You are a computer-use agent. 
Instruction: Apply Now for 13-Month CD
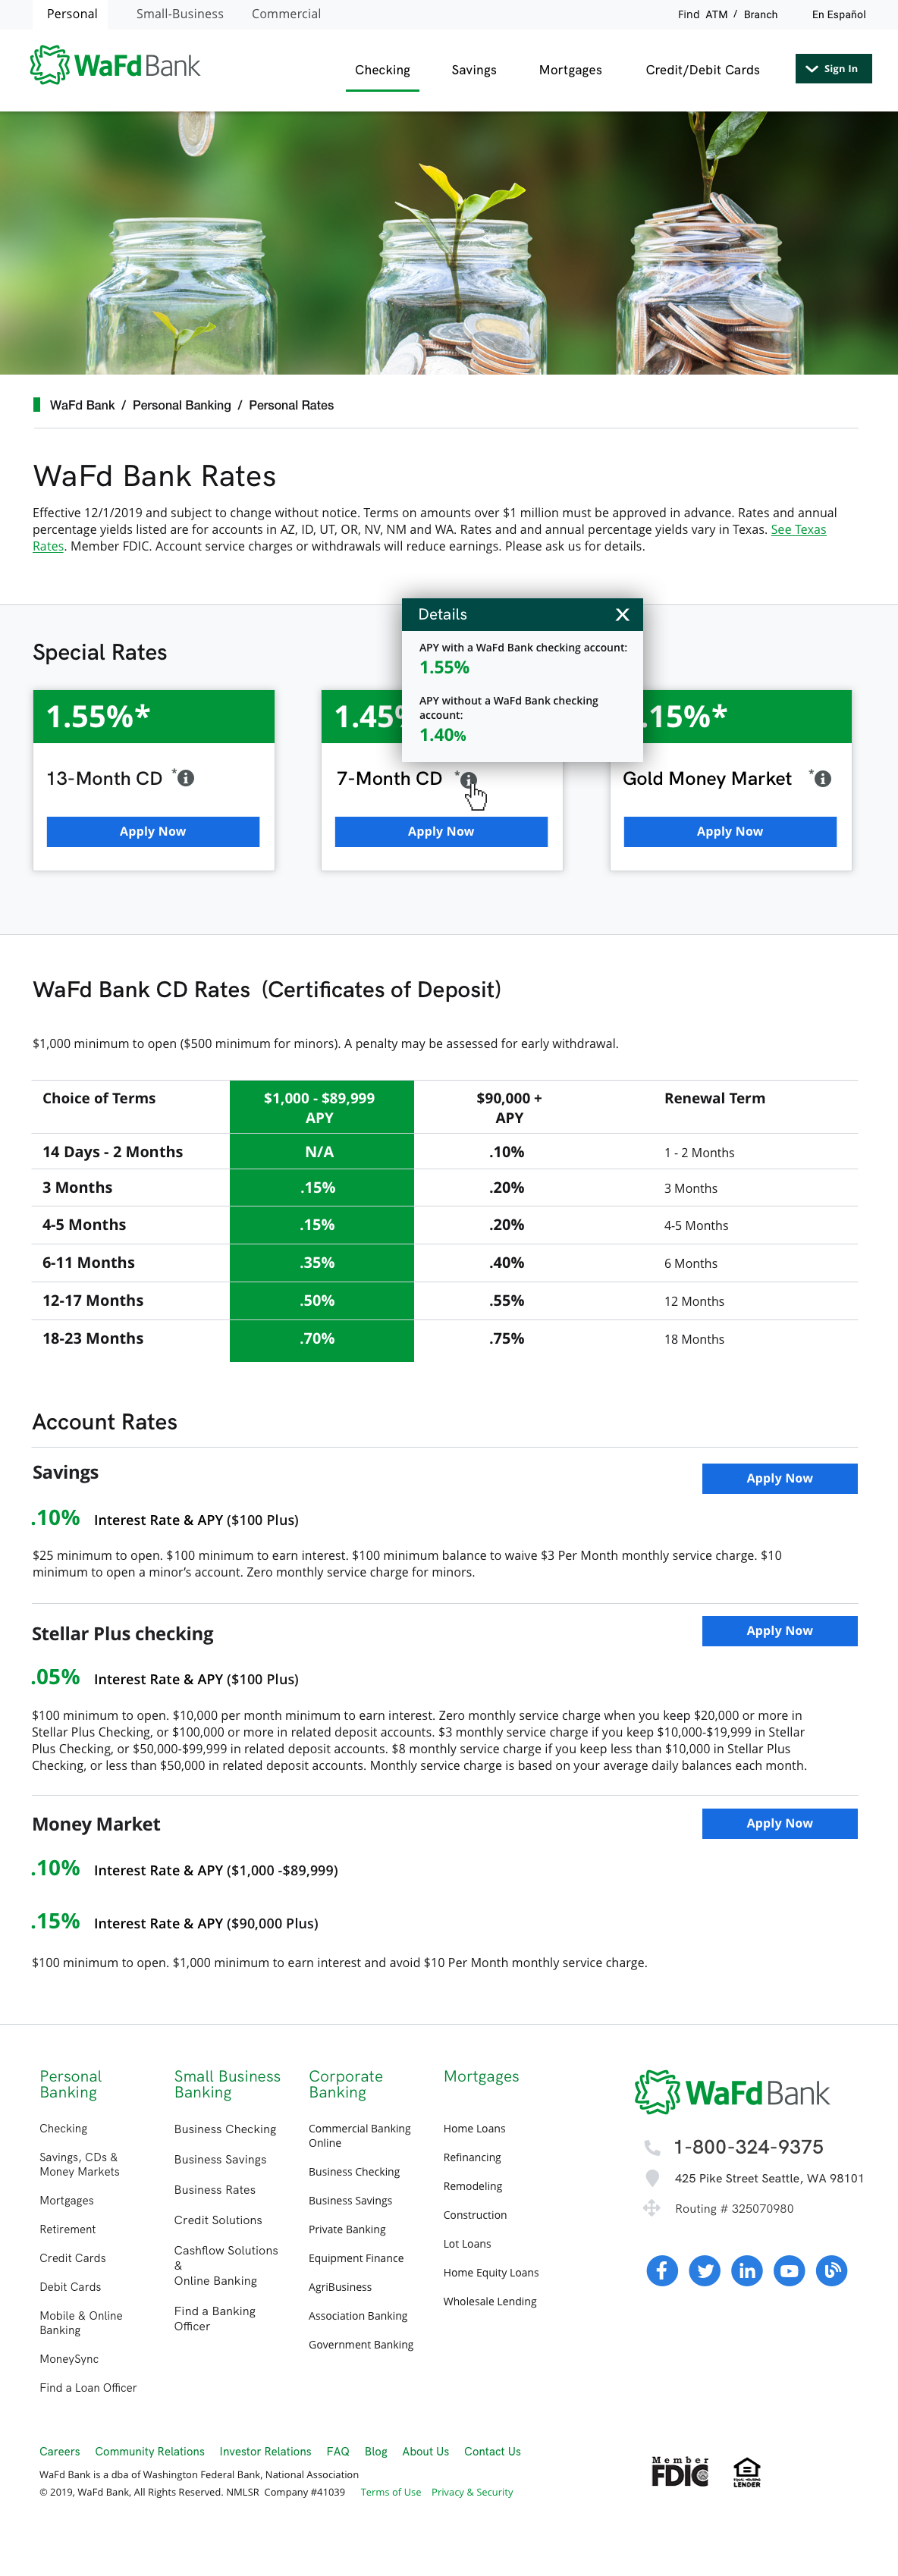153,832
